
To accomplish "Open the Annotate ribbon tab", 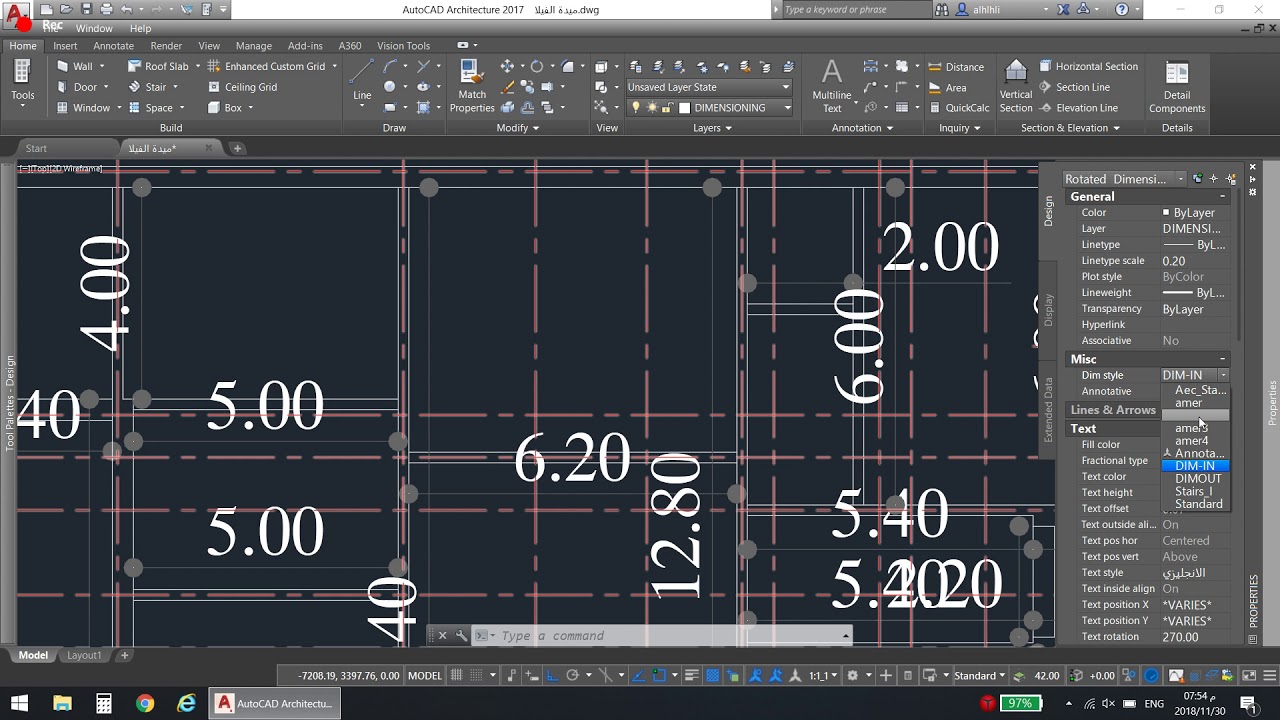I will [113, 46].
